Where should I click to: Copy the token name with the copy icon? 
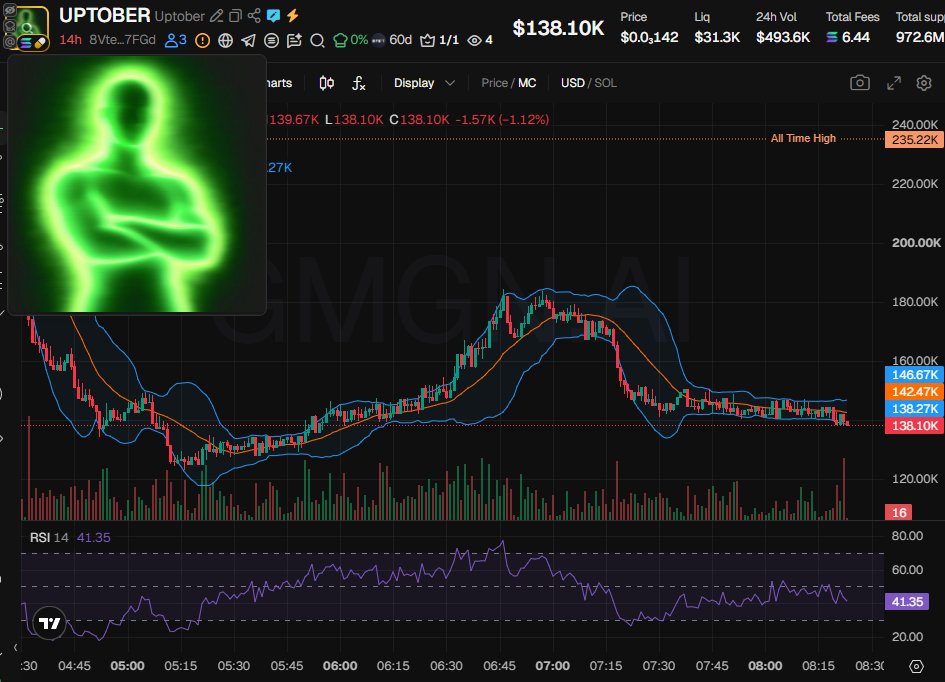point(236,16)
